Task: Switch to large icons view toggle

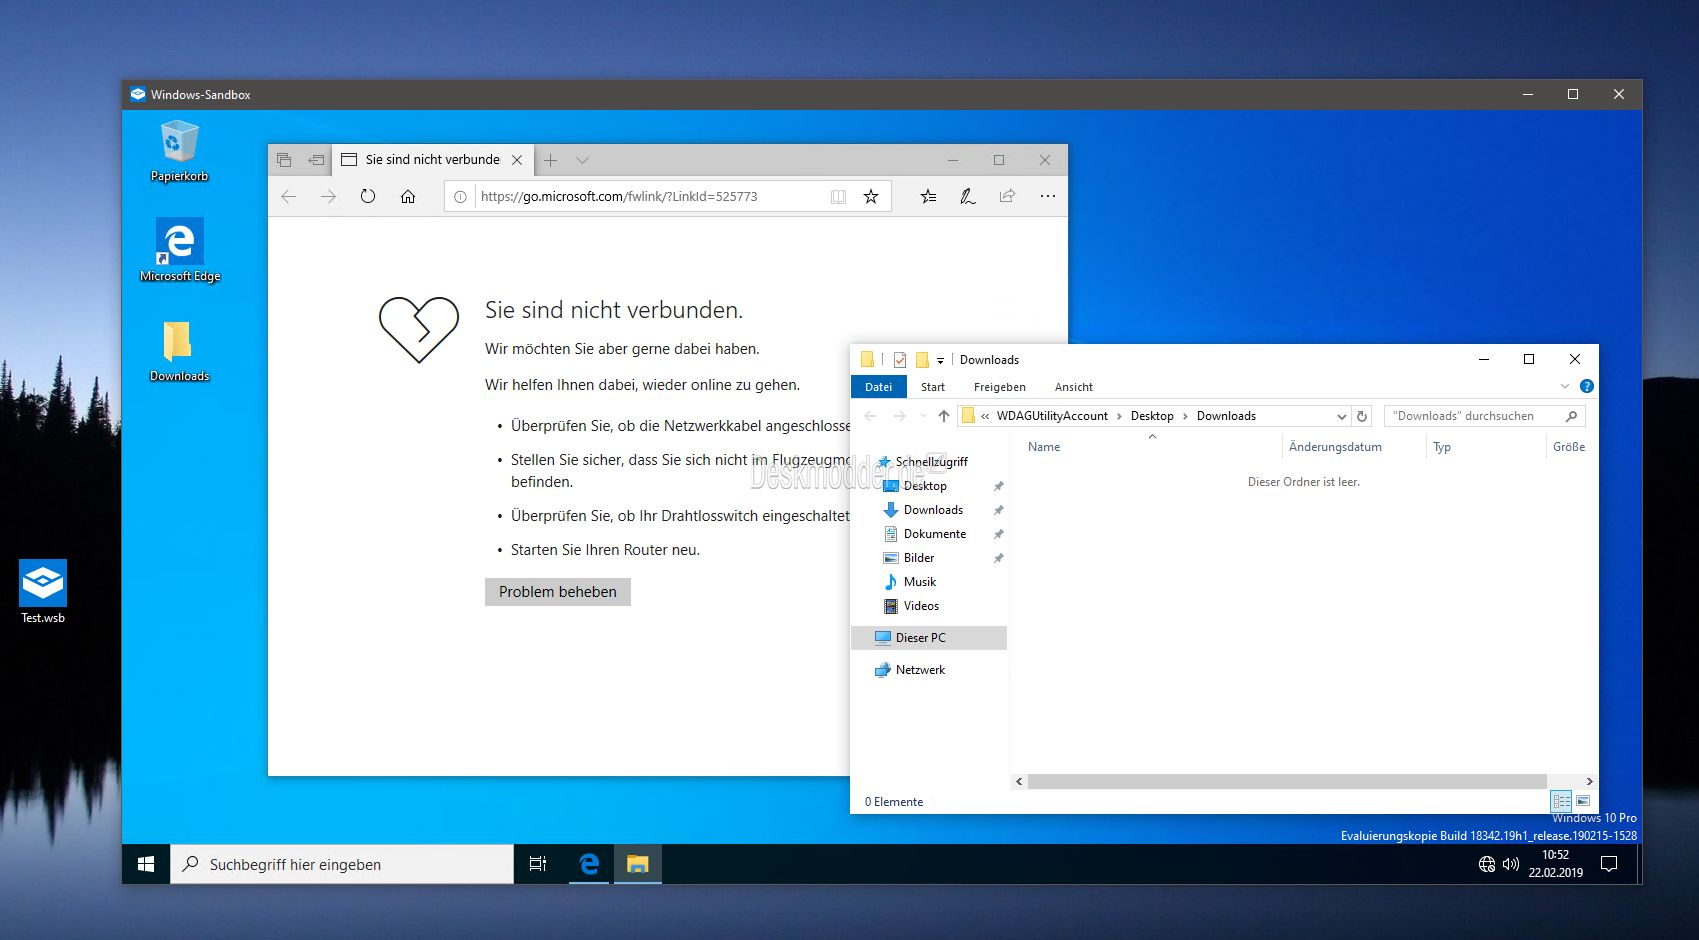Action: (x=1583, y=801)
